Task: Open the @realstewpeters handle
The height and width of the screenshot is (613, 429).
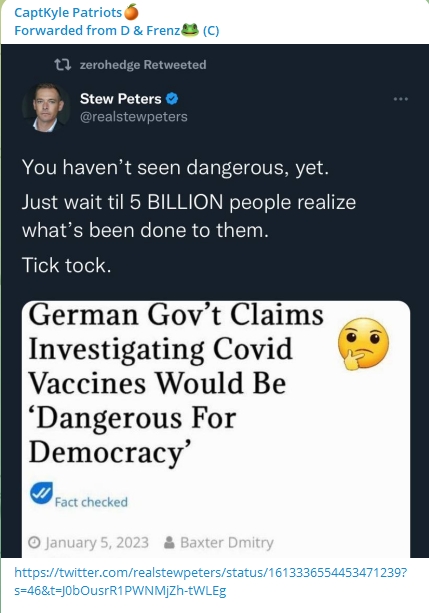Action: point(134,117)
